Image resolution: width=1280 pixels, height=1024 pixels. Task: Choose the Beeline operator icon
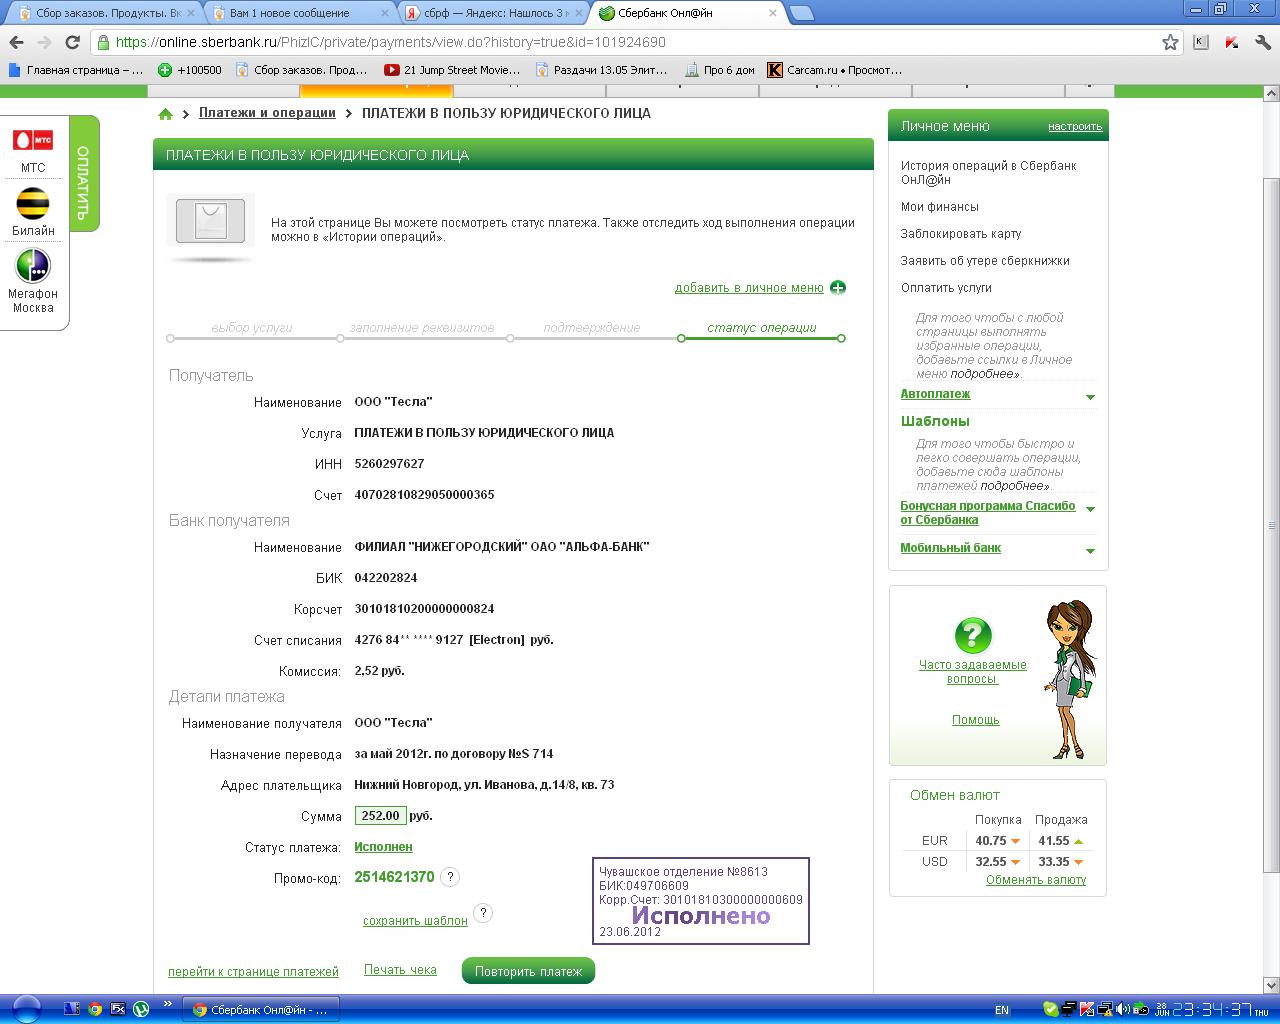(33, 204)
